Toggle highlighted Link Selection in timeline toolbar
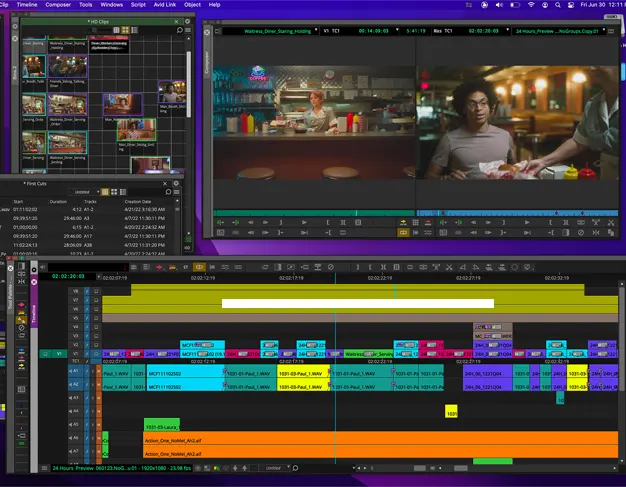The height and width of the screenshot is (487, 626). [199, 267]
